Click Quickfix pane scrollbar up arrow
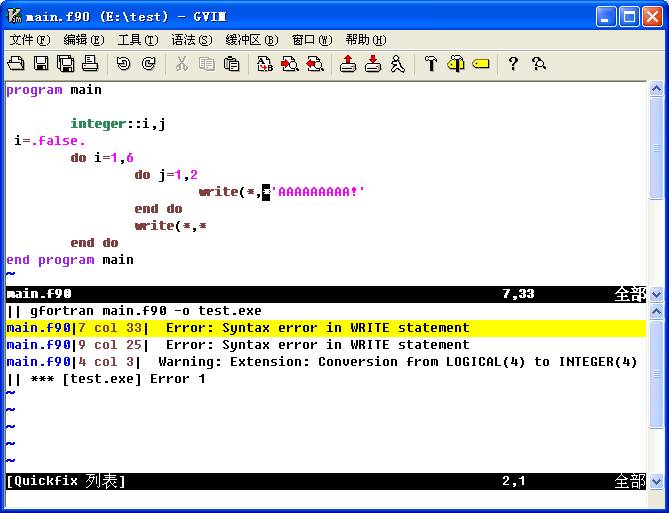669x513 pixels. click(656, 312)
